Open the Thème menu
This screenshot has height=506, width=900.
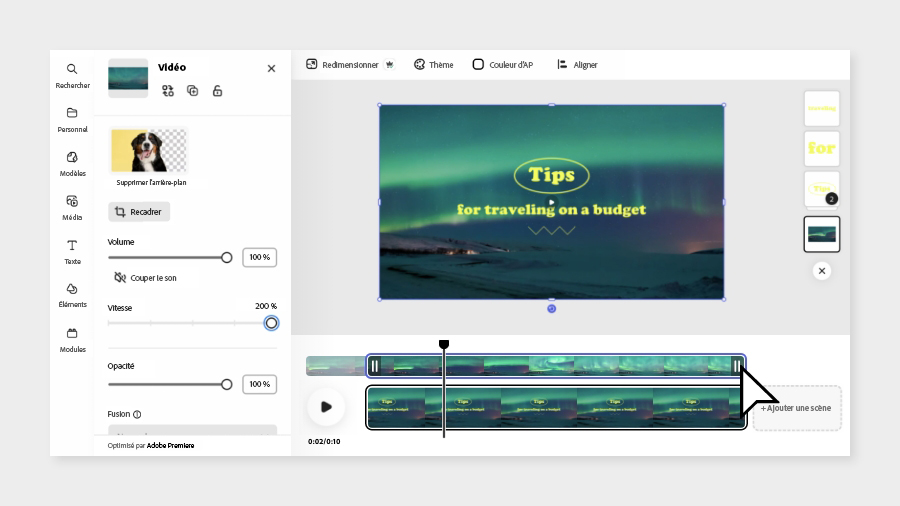[434, 65]
